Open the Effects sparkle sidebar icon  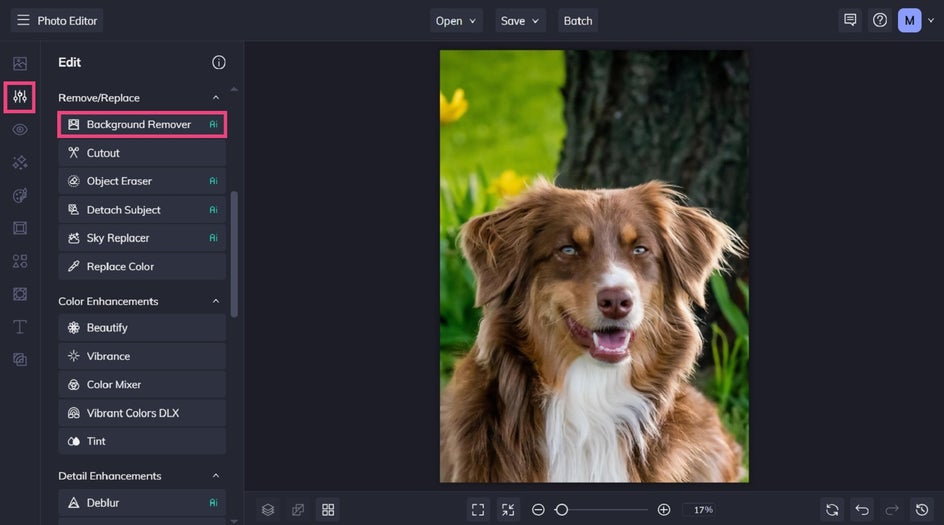pos(20,163)
